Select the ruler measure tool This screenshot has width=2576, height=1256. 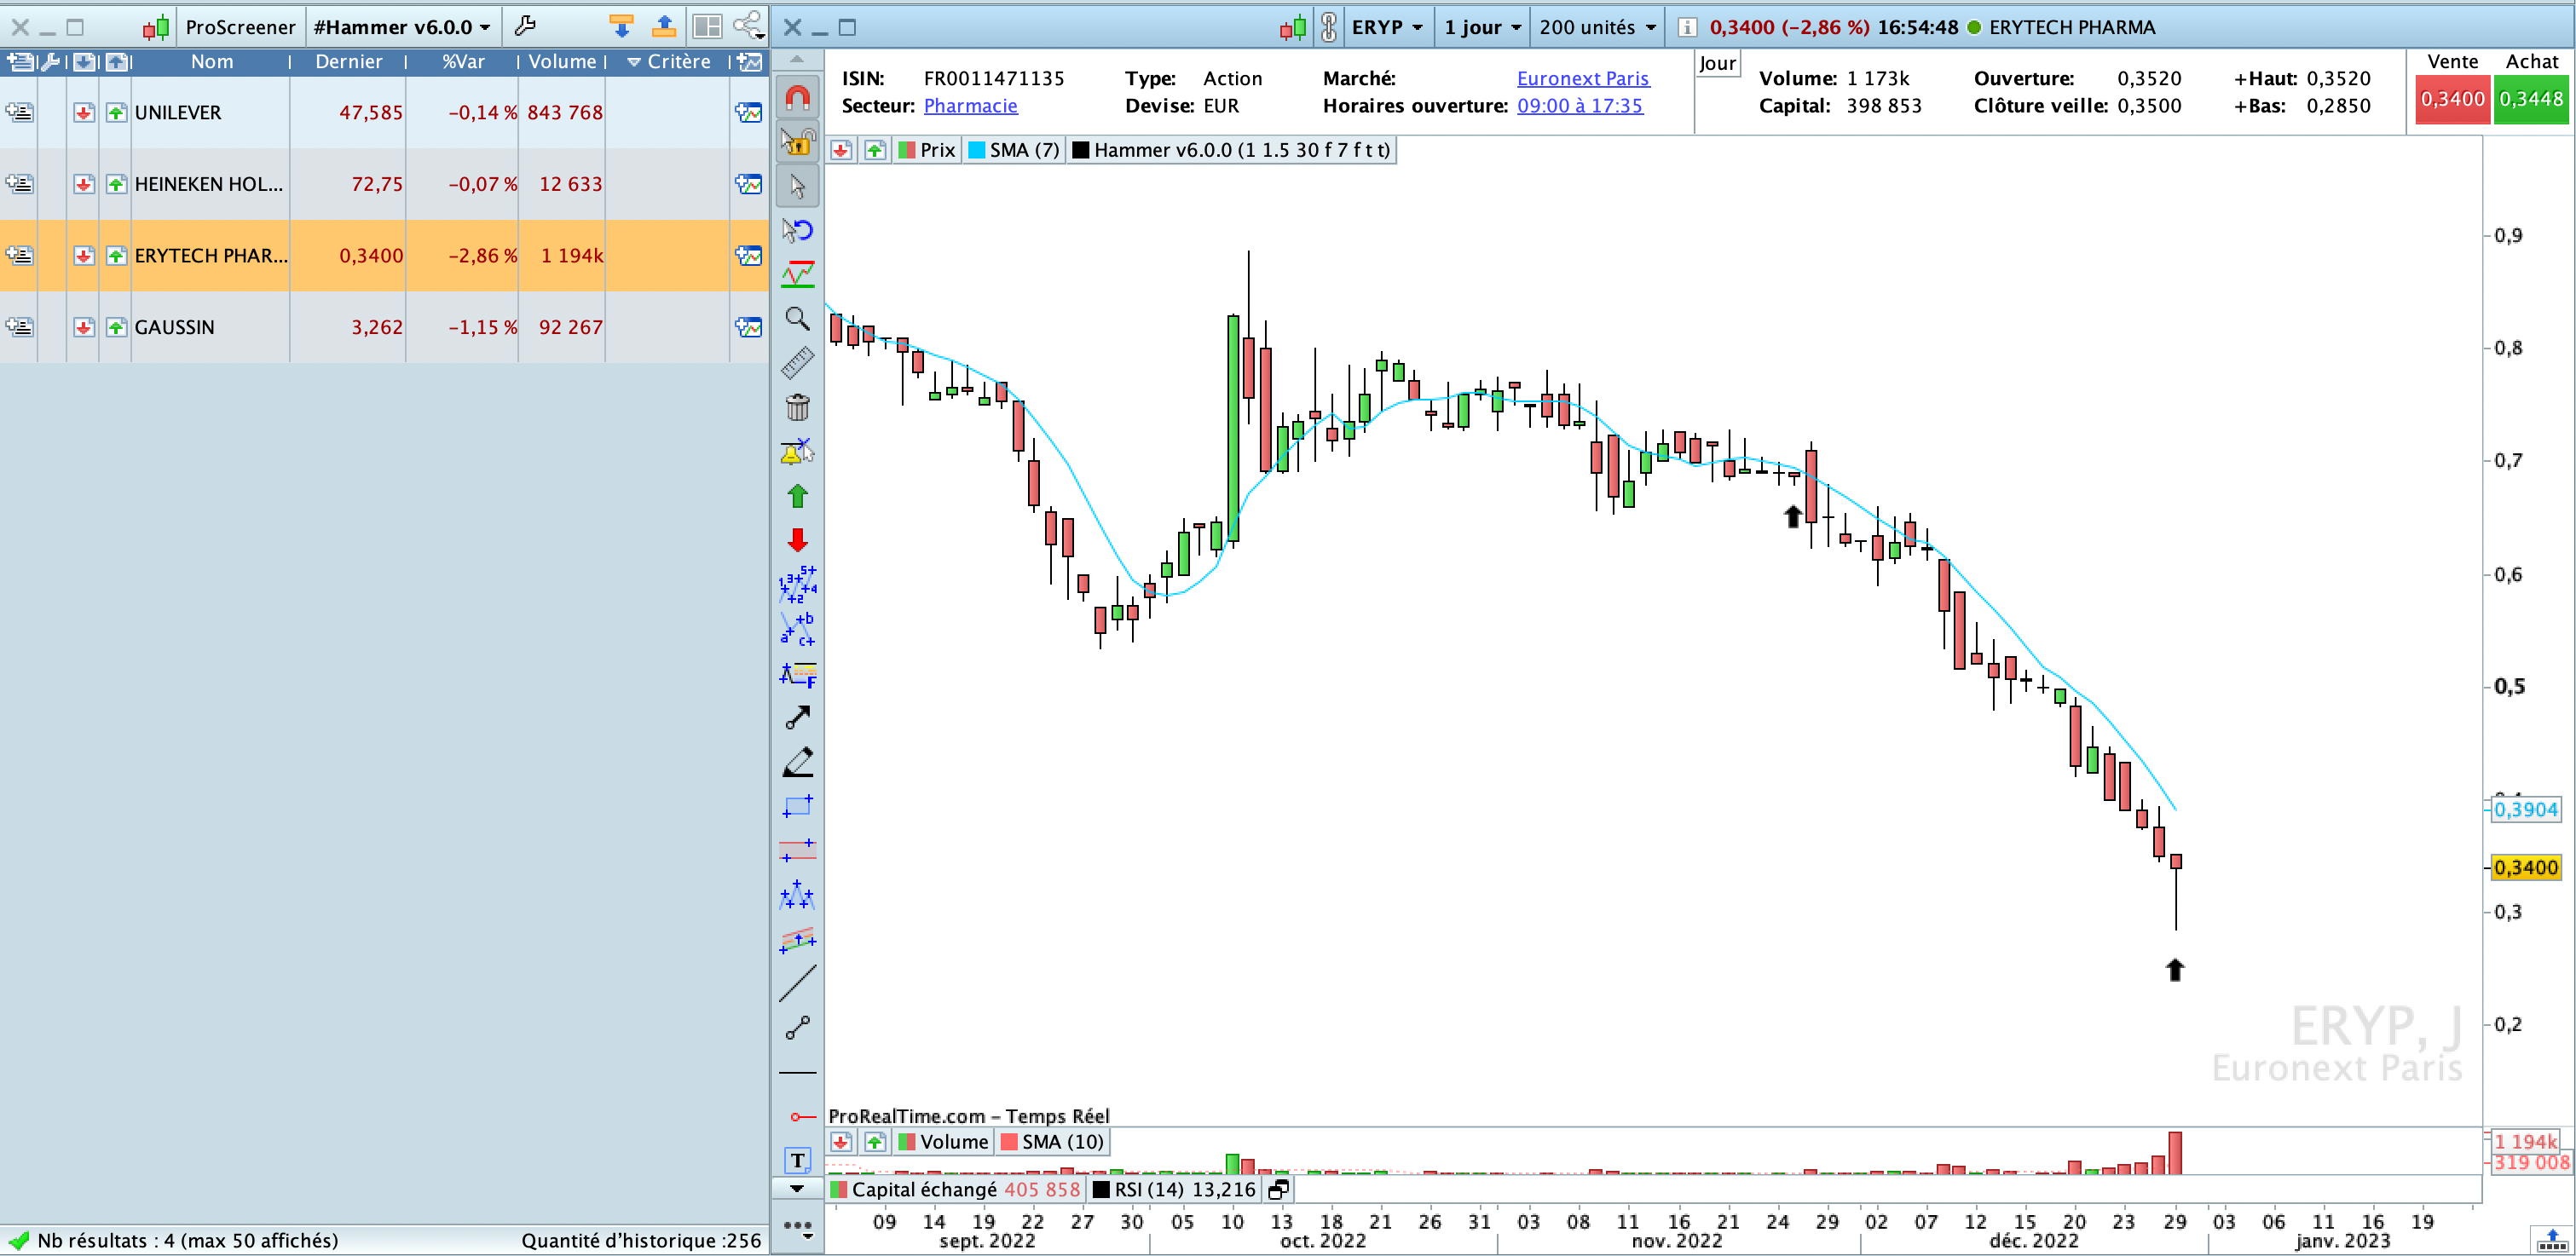coord(797,363)
